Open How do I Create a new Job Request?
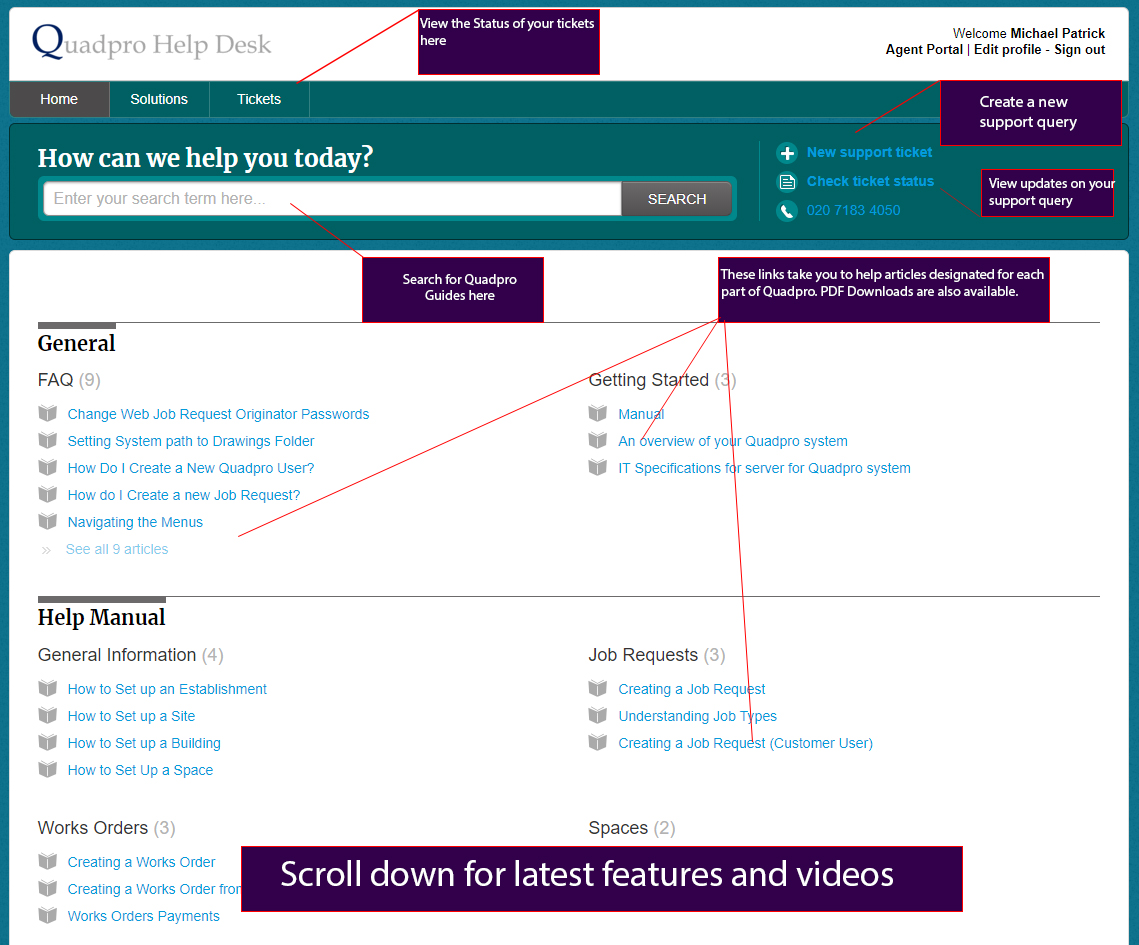Screen dimensions: 1139x945 coord(184,495)
